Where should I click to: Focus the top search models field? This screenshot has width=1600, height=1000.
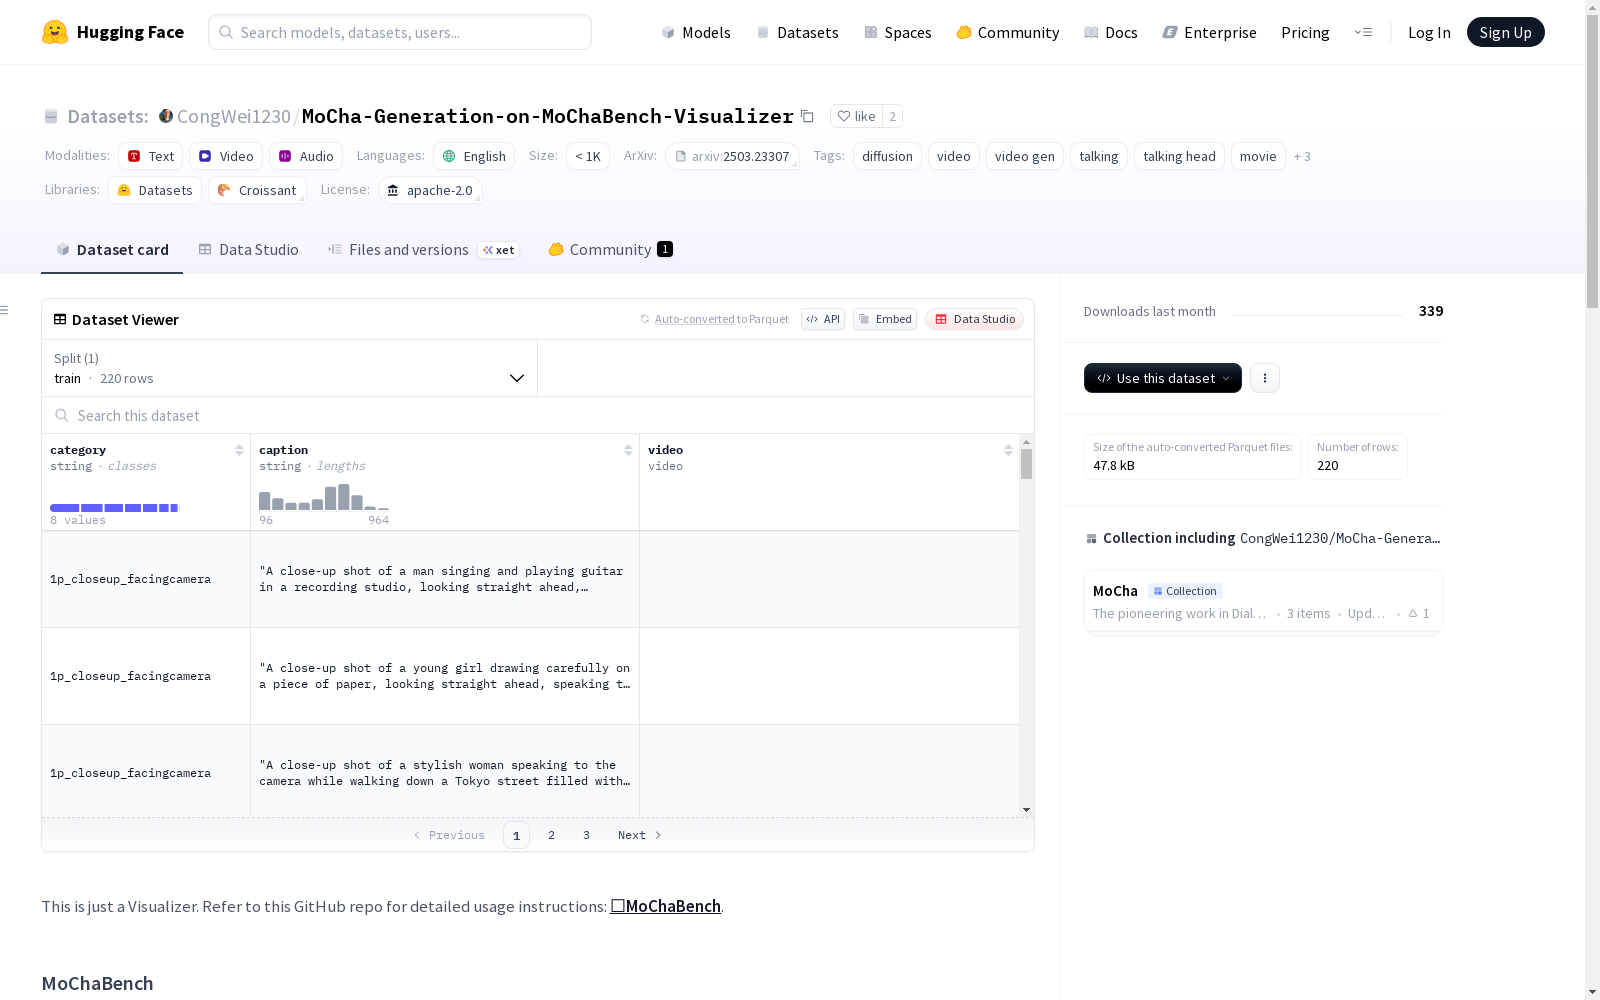click(x=400, y=32)
